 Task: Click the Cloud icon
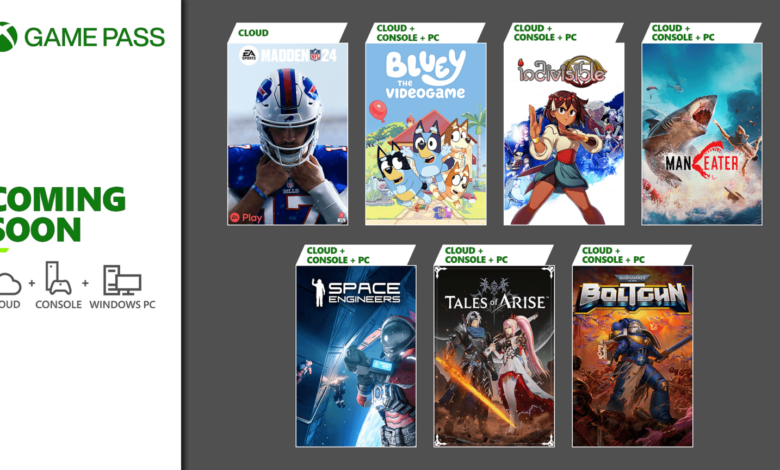[x=9, y=283]
